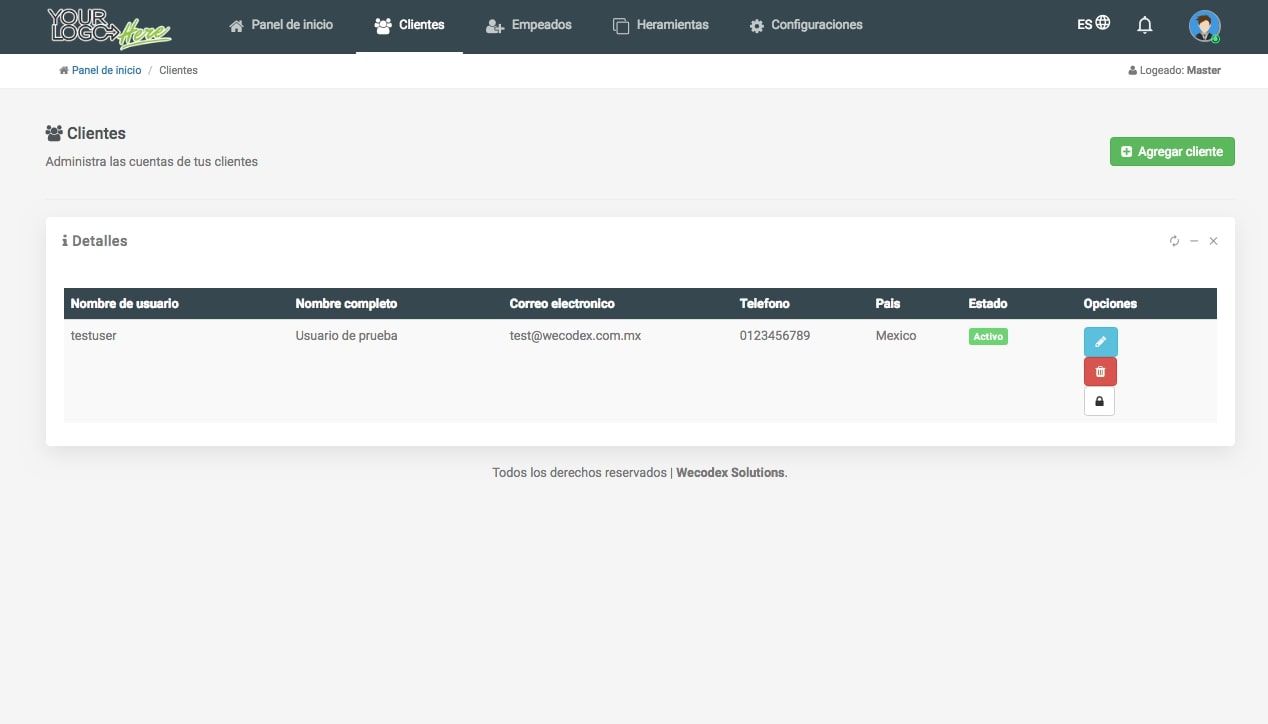1268x724 pixels.
Task: Click the Logeado: Master label
Action: (1174, 71)
